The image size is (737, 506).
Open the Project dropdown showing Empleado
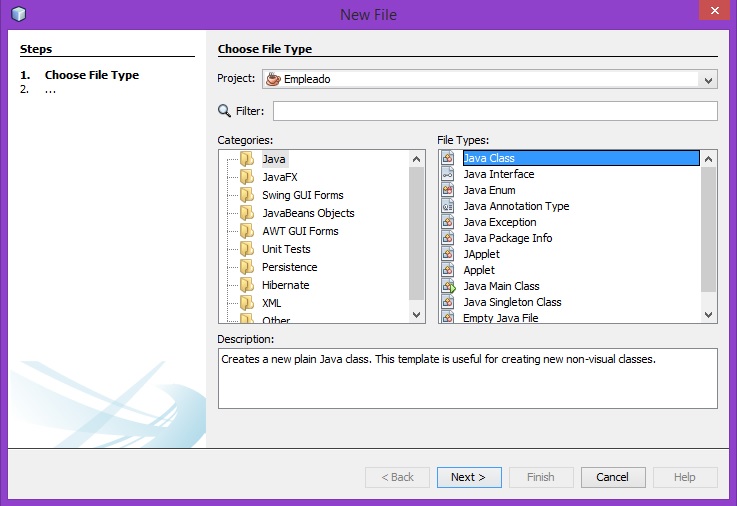[709, 80]
